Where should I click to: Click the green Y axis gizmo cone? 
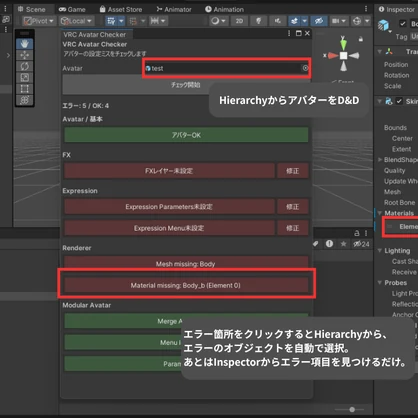(343, 44)
